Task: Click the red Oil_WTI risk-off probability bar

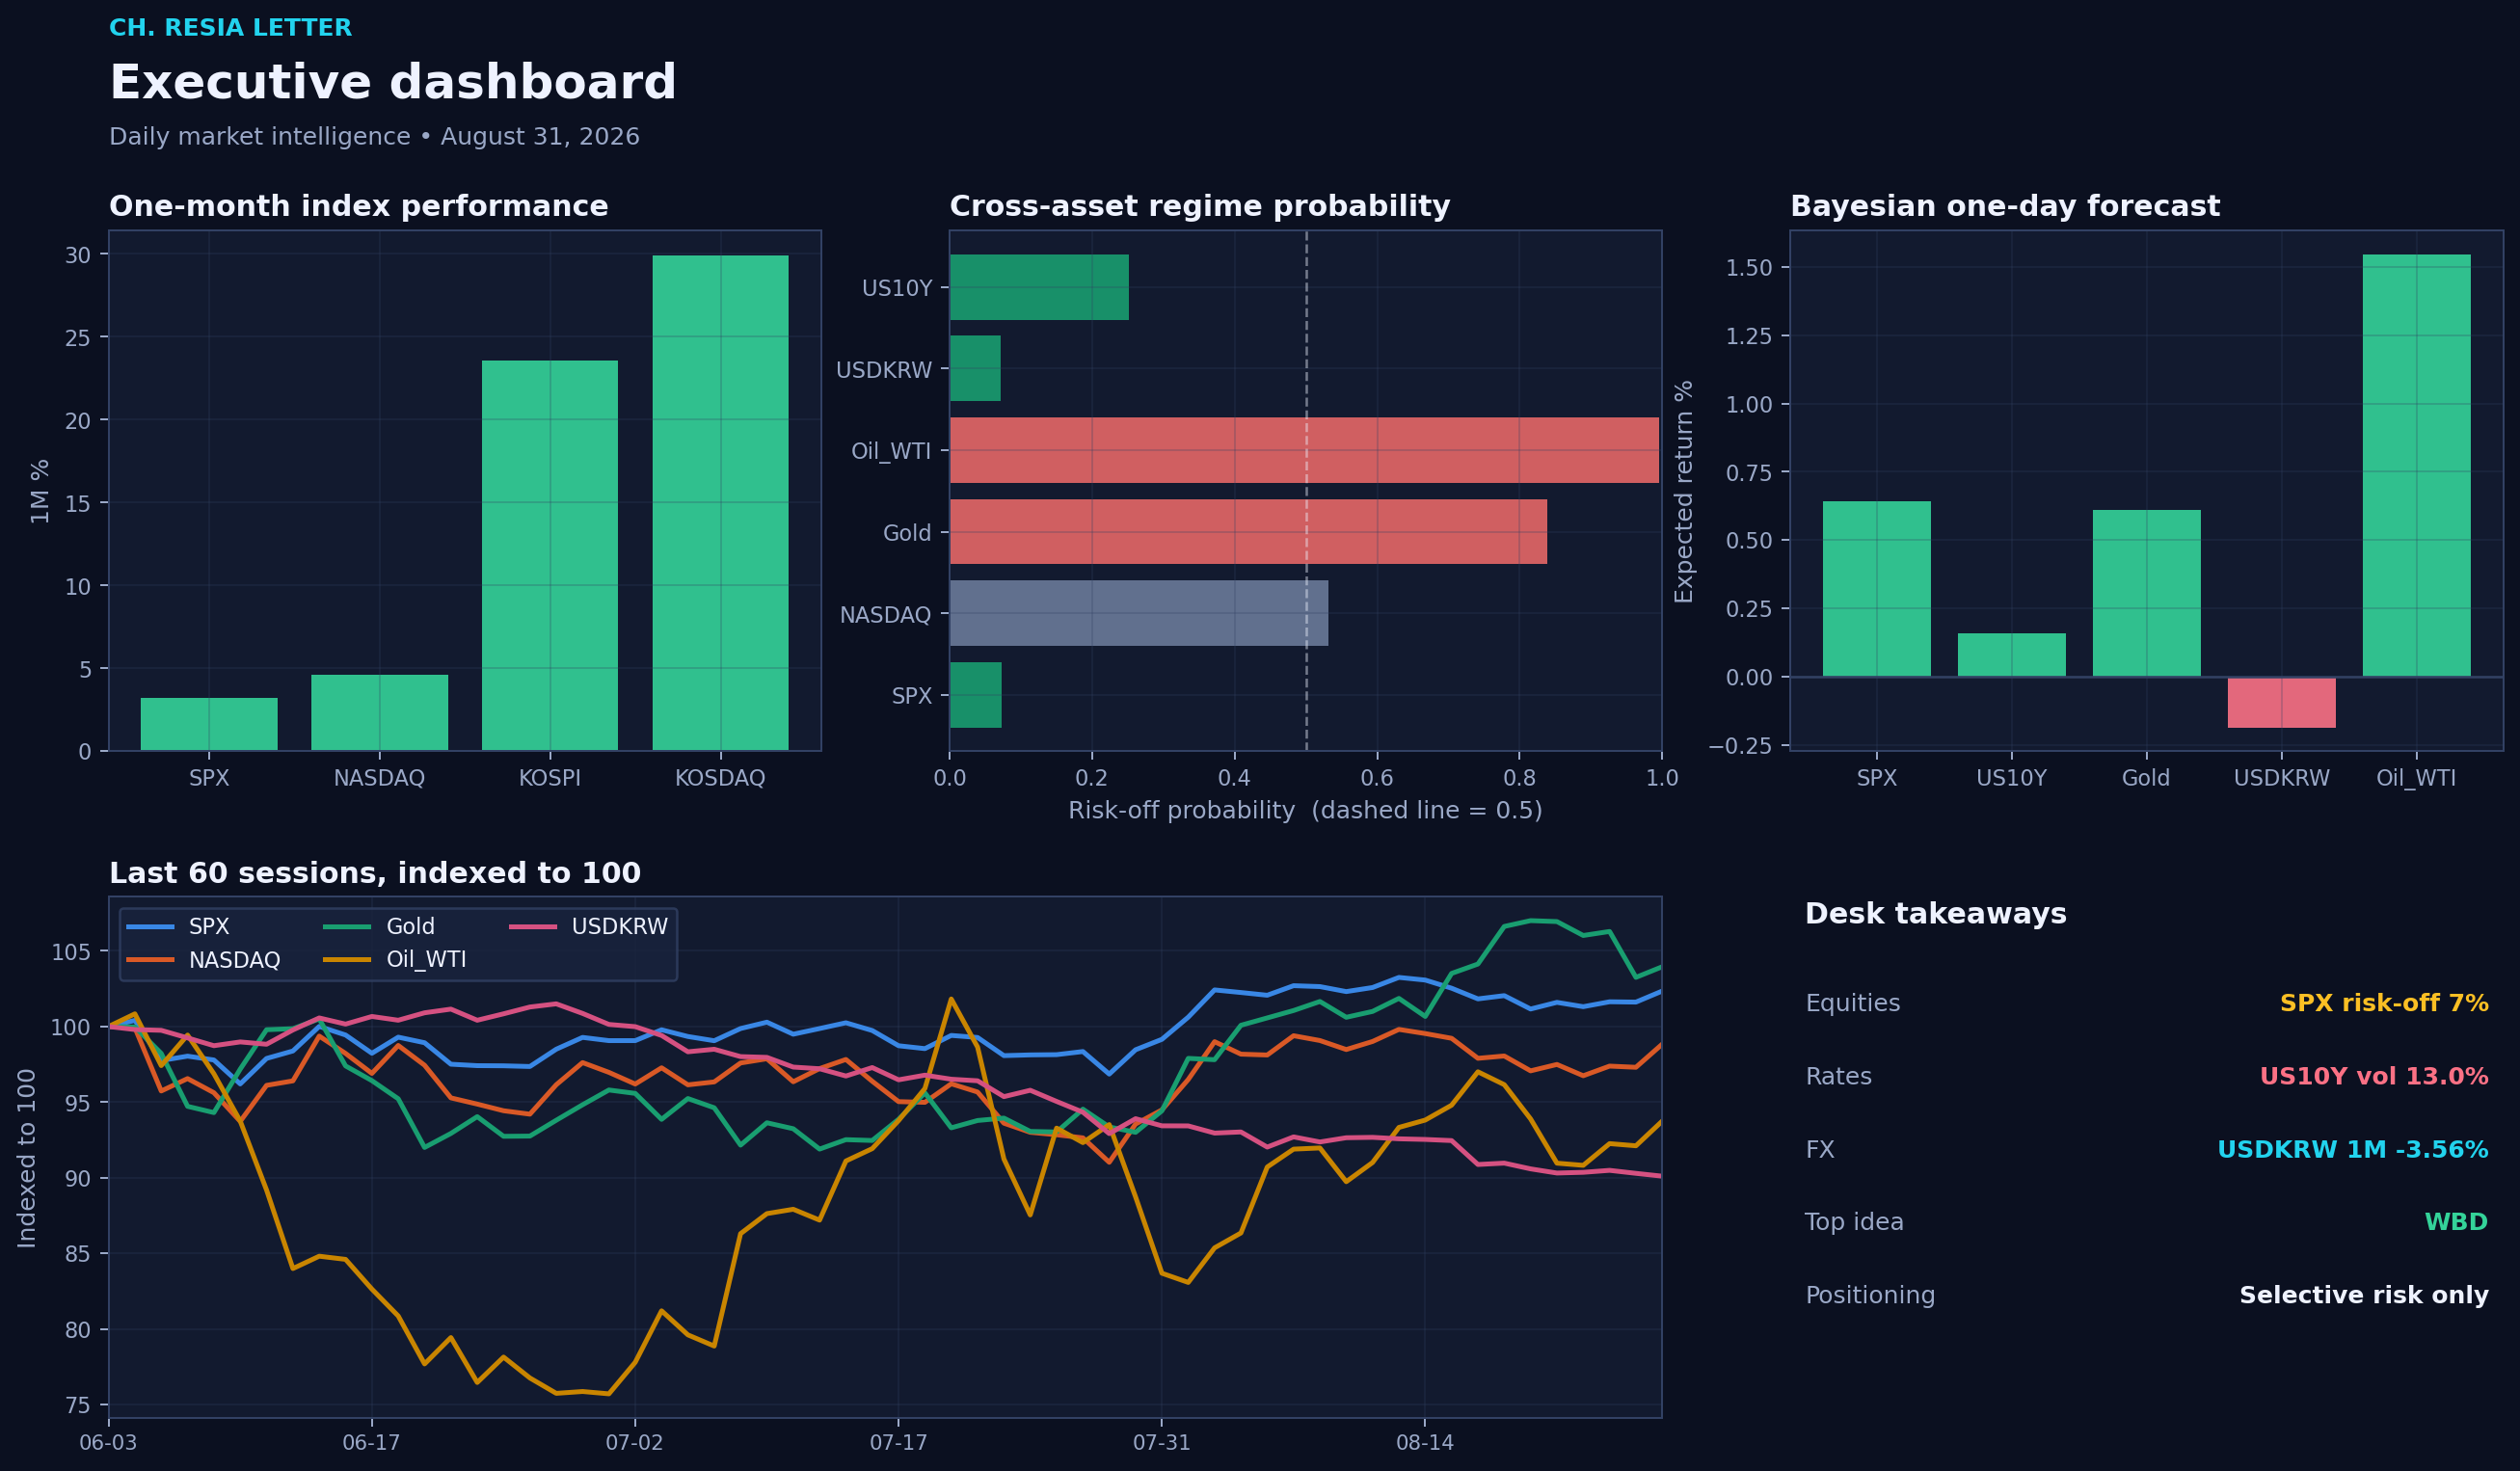Action: (1304, 450)
